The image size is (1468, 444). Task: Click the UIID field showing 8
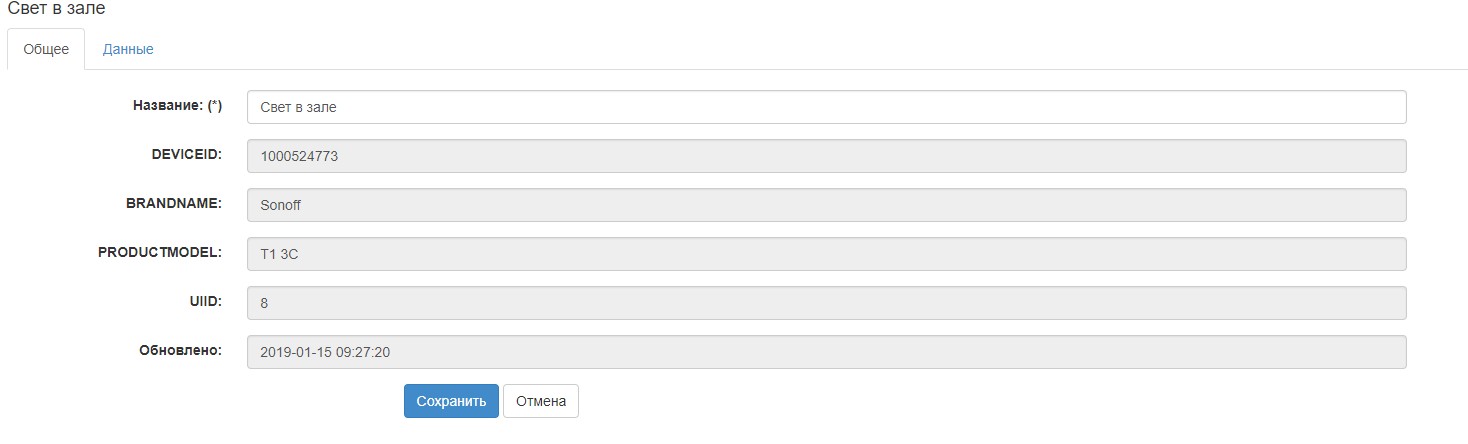(x=826, y=303)
